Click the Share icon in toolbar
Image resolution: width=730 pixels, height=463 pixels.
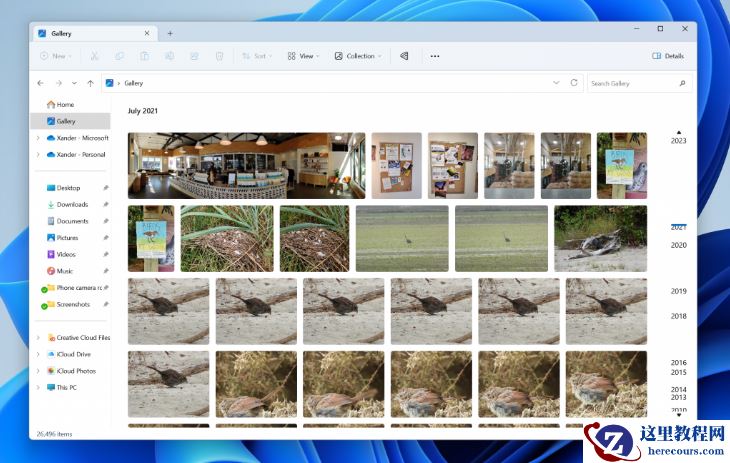coord(194,56)
